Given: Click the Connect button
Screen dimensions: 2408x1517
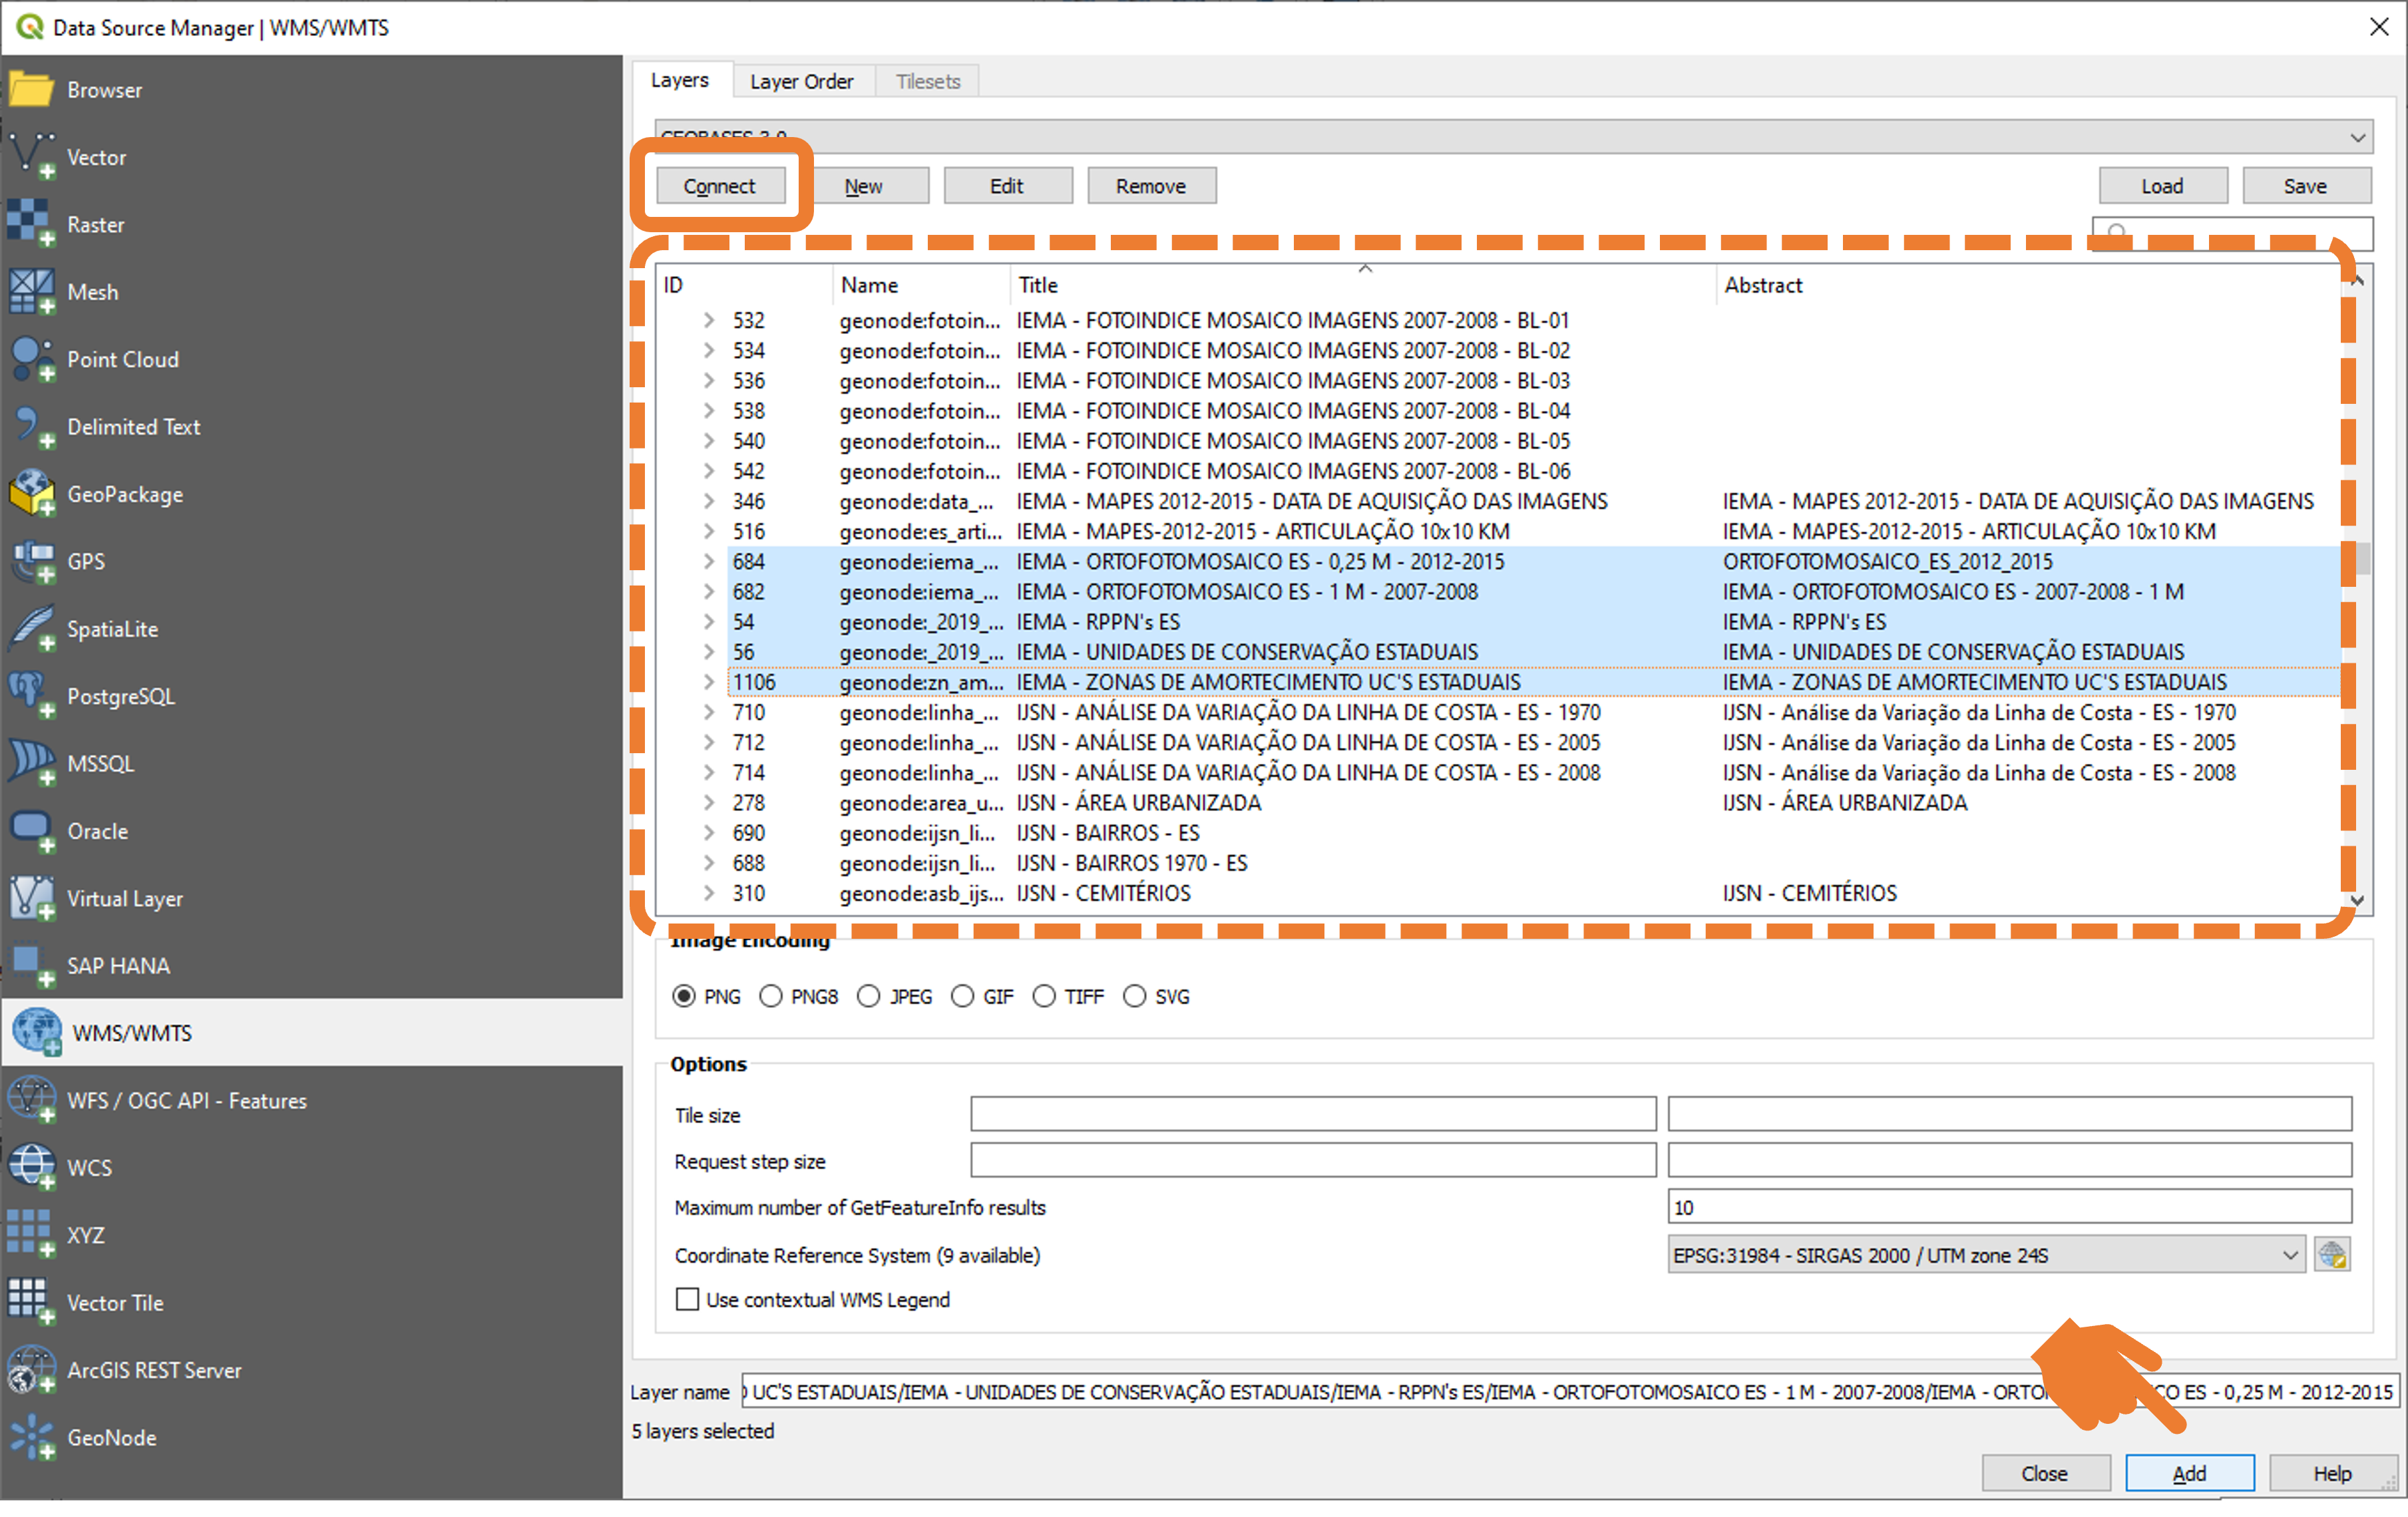Looking at the screenshot, I should pos(720,186).
